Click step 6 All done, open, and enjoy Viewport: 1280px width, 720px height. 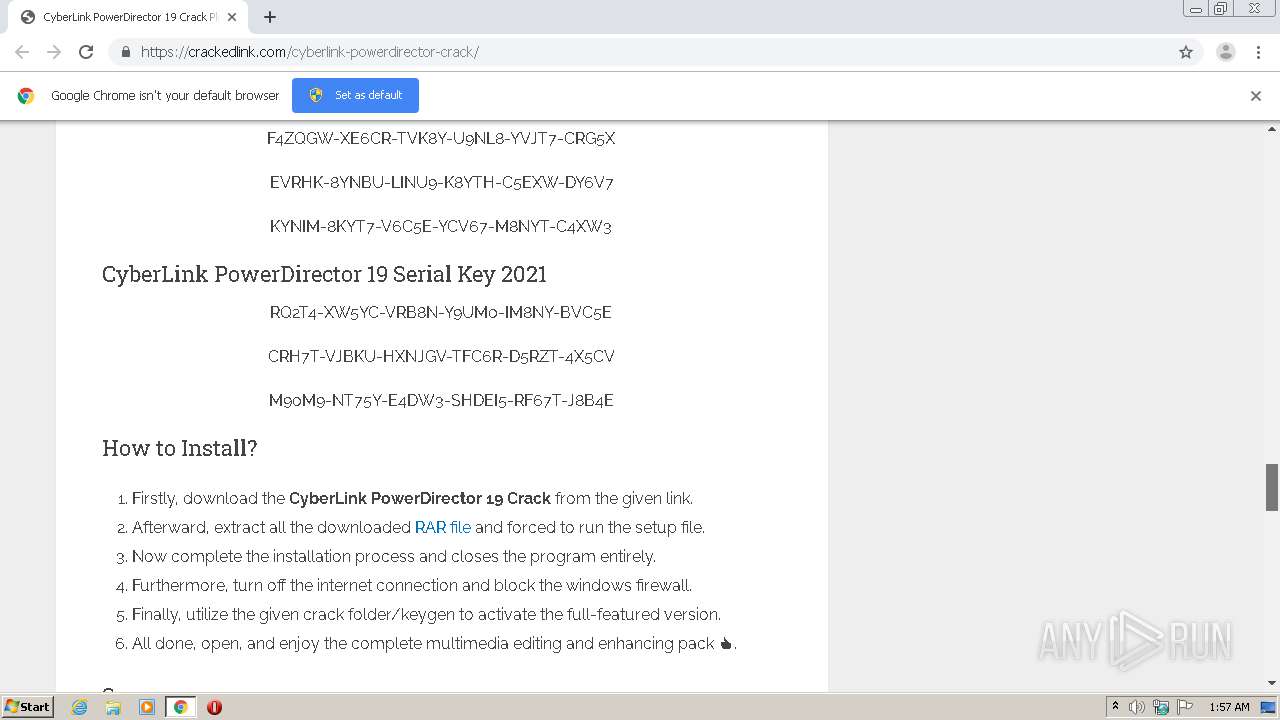tap(434, 643)
